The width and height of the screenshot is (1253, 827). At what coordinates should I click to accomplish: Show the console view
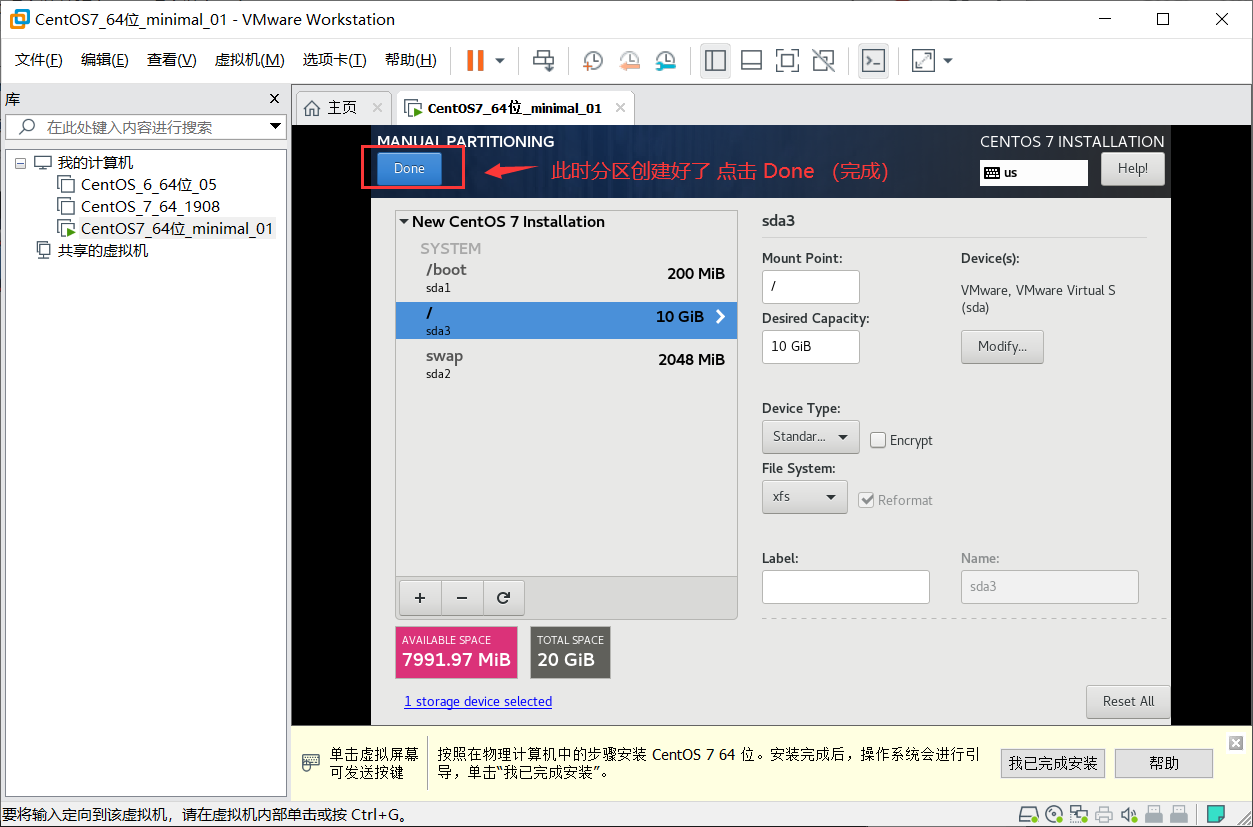pos(873,61)
